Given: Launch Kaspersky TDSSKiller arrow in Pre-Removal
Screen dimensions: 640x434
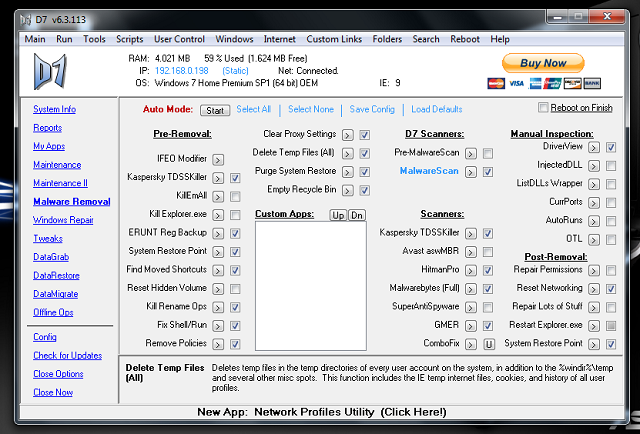Looking at the screenshot, I should pyautogui.click(x=218, y=178).
